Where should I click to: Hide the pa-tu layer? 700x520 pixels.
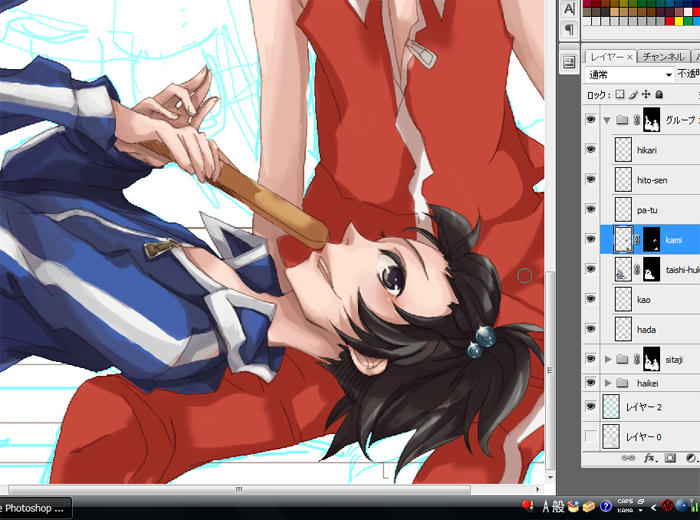(591, 209)
